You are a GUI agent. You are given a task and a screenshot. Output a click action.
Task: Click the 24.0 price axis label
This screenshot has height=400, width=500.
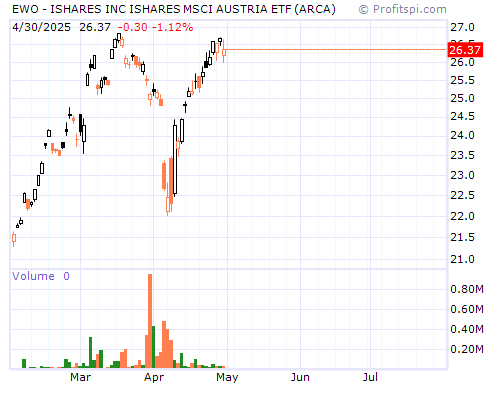462,135
